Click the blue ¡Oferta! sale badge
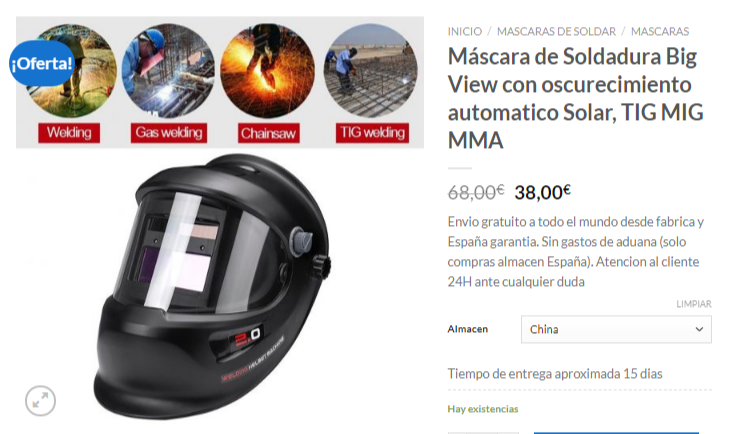The width and height of the screenshot is (750, 434). coord(42,63)
